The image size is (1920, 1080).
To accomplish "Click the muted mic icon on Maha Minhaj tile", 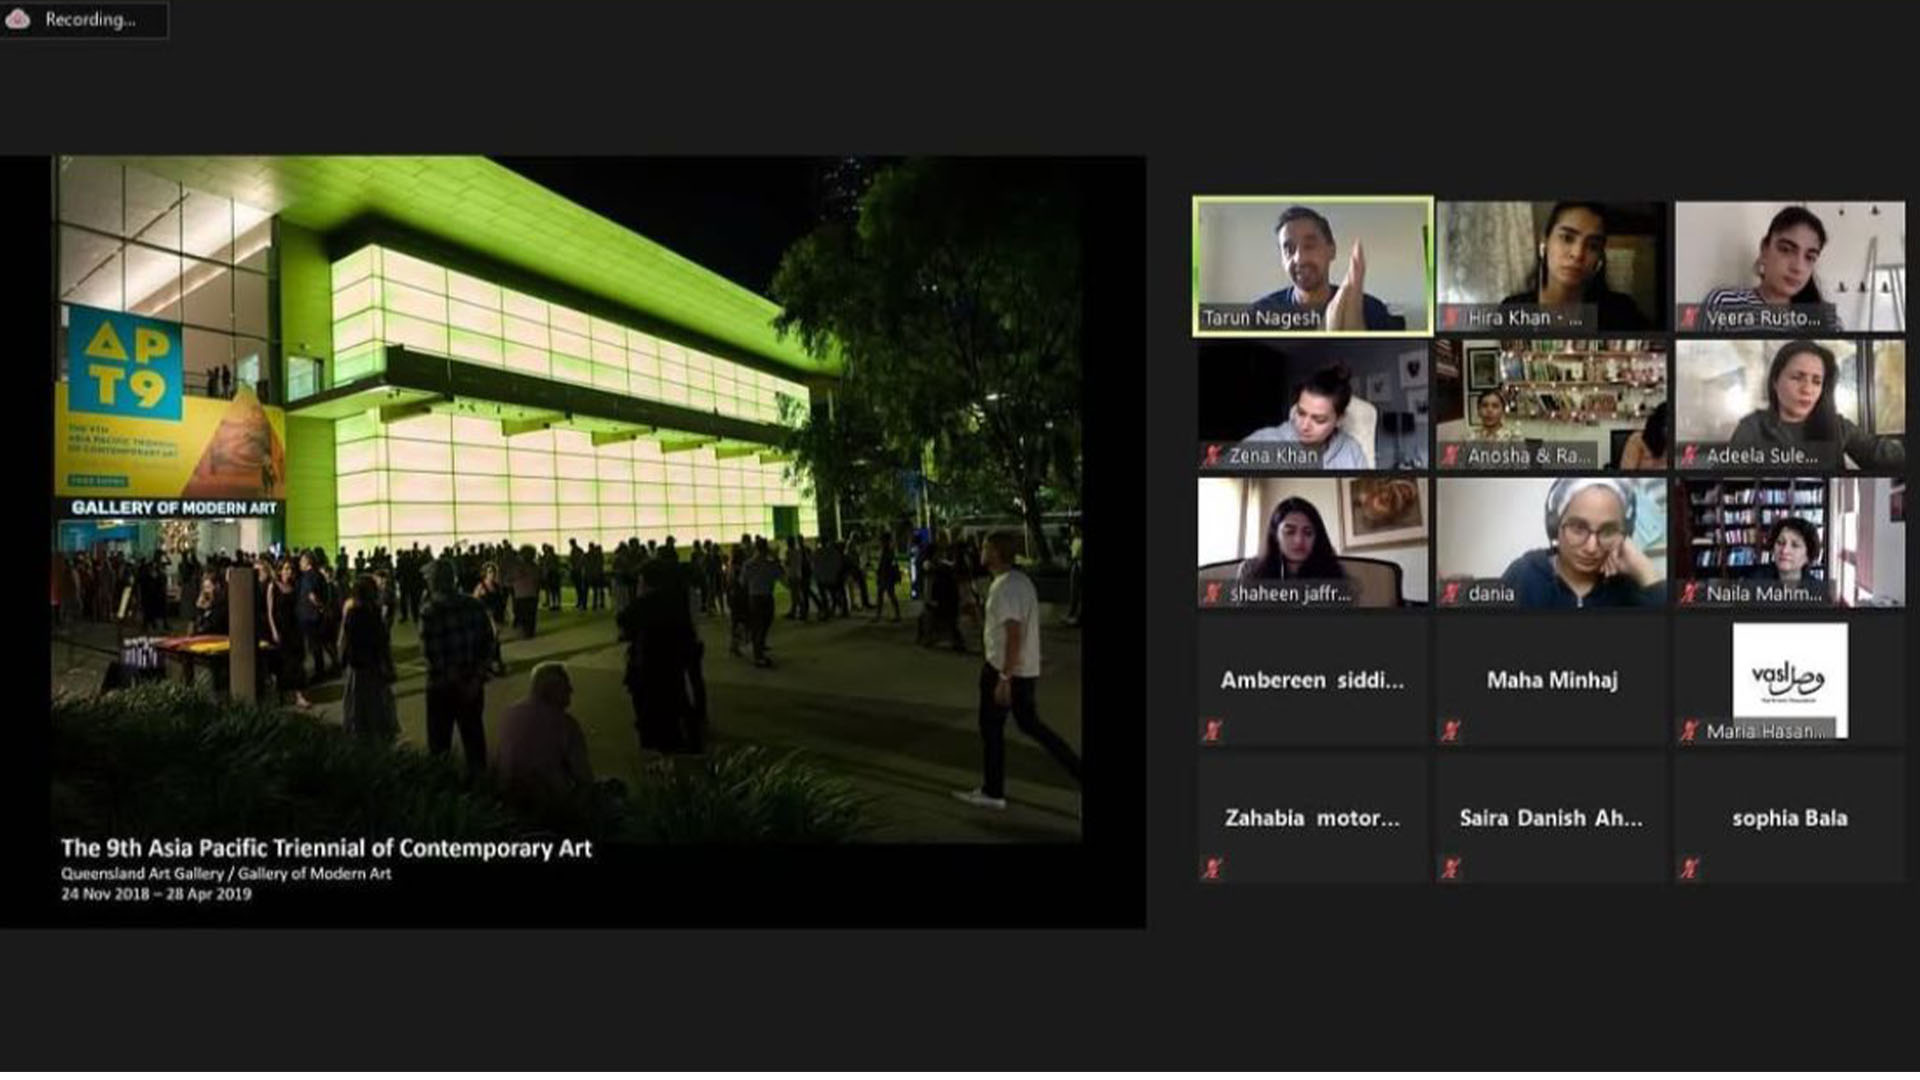I will (1452, 731).
